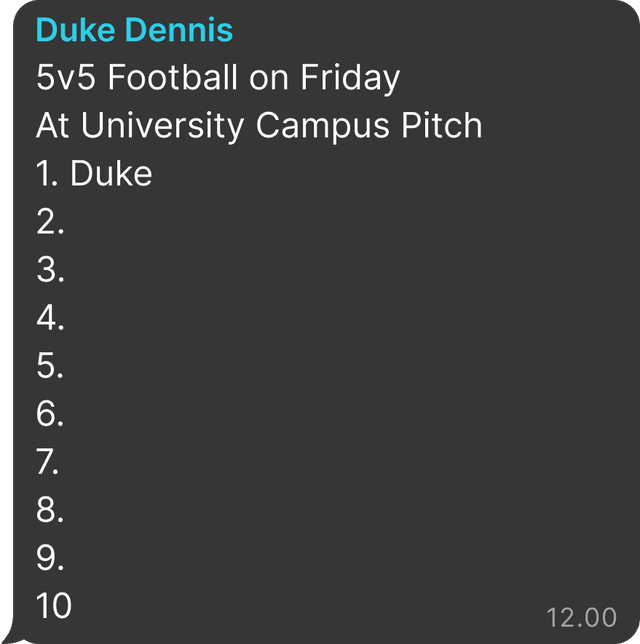This screenshot has height=644, width=640.
Task: Select the 5v5 Football on Friday line
Action: 218,78
